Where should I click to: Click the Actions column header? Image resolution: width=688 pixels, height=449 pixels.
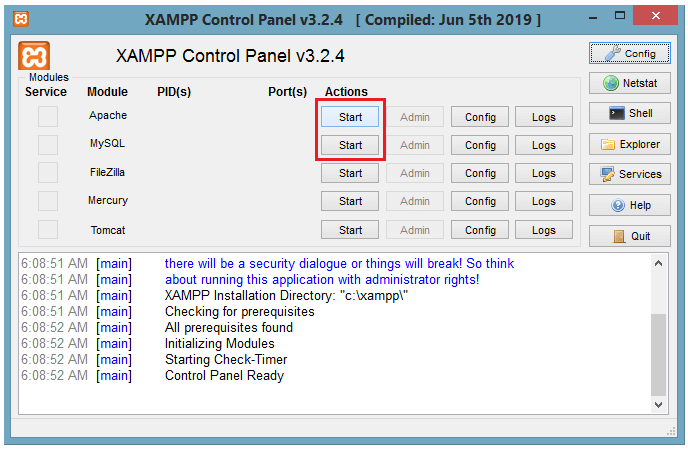coord(346,92)
